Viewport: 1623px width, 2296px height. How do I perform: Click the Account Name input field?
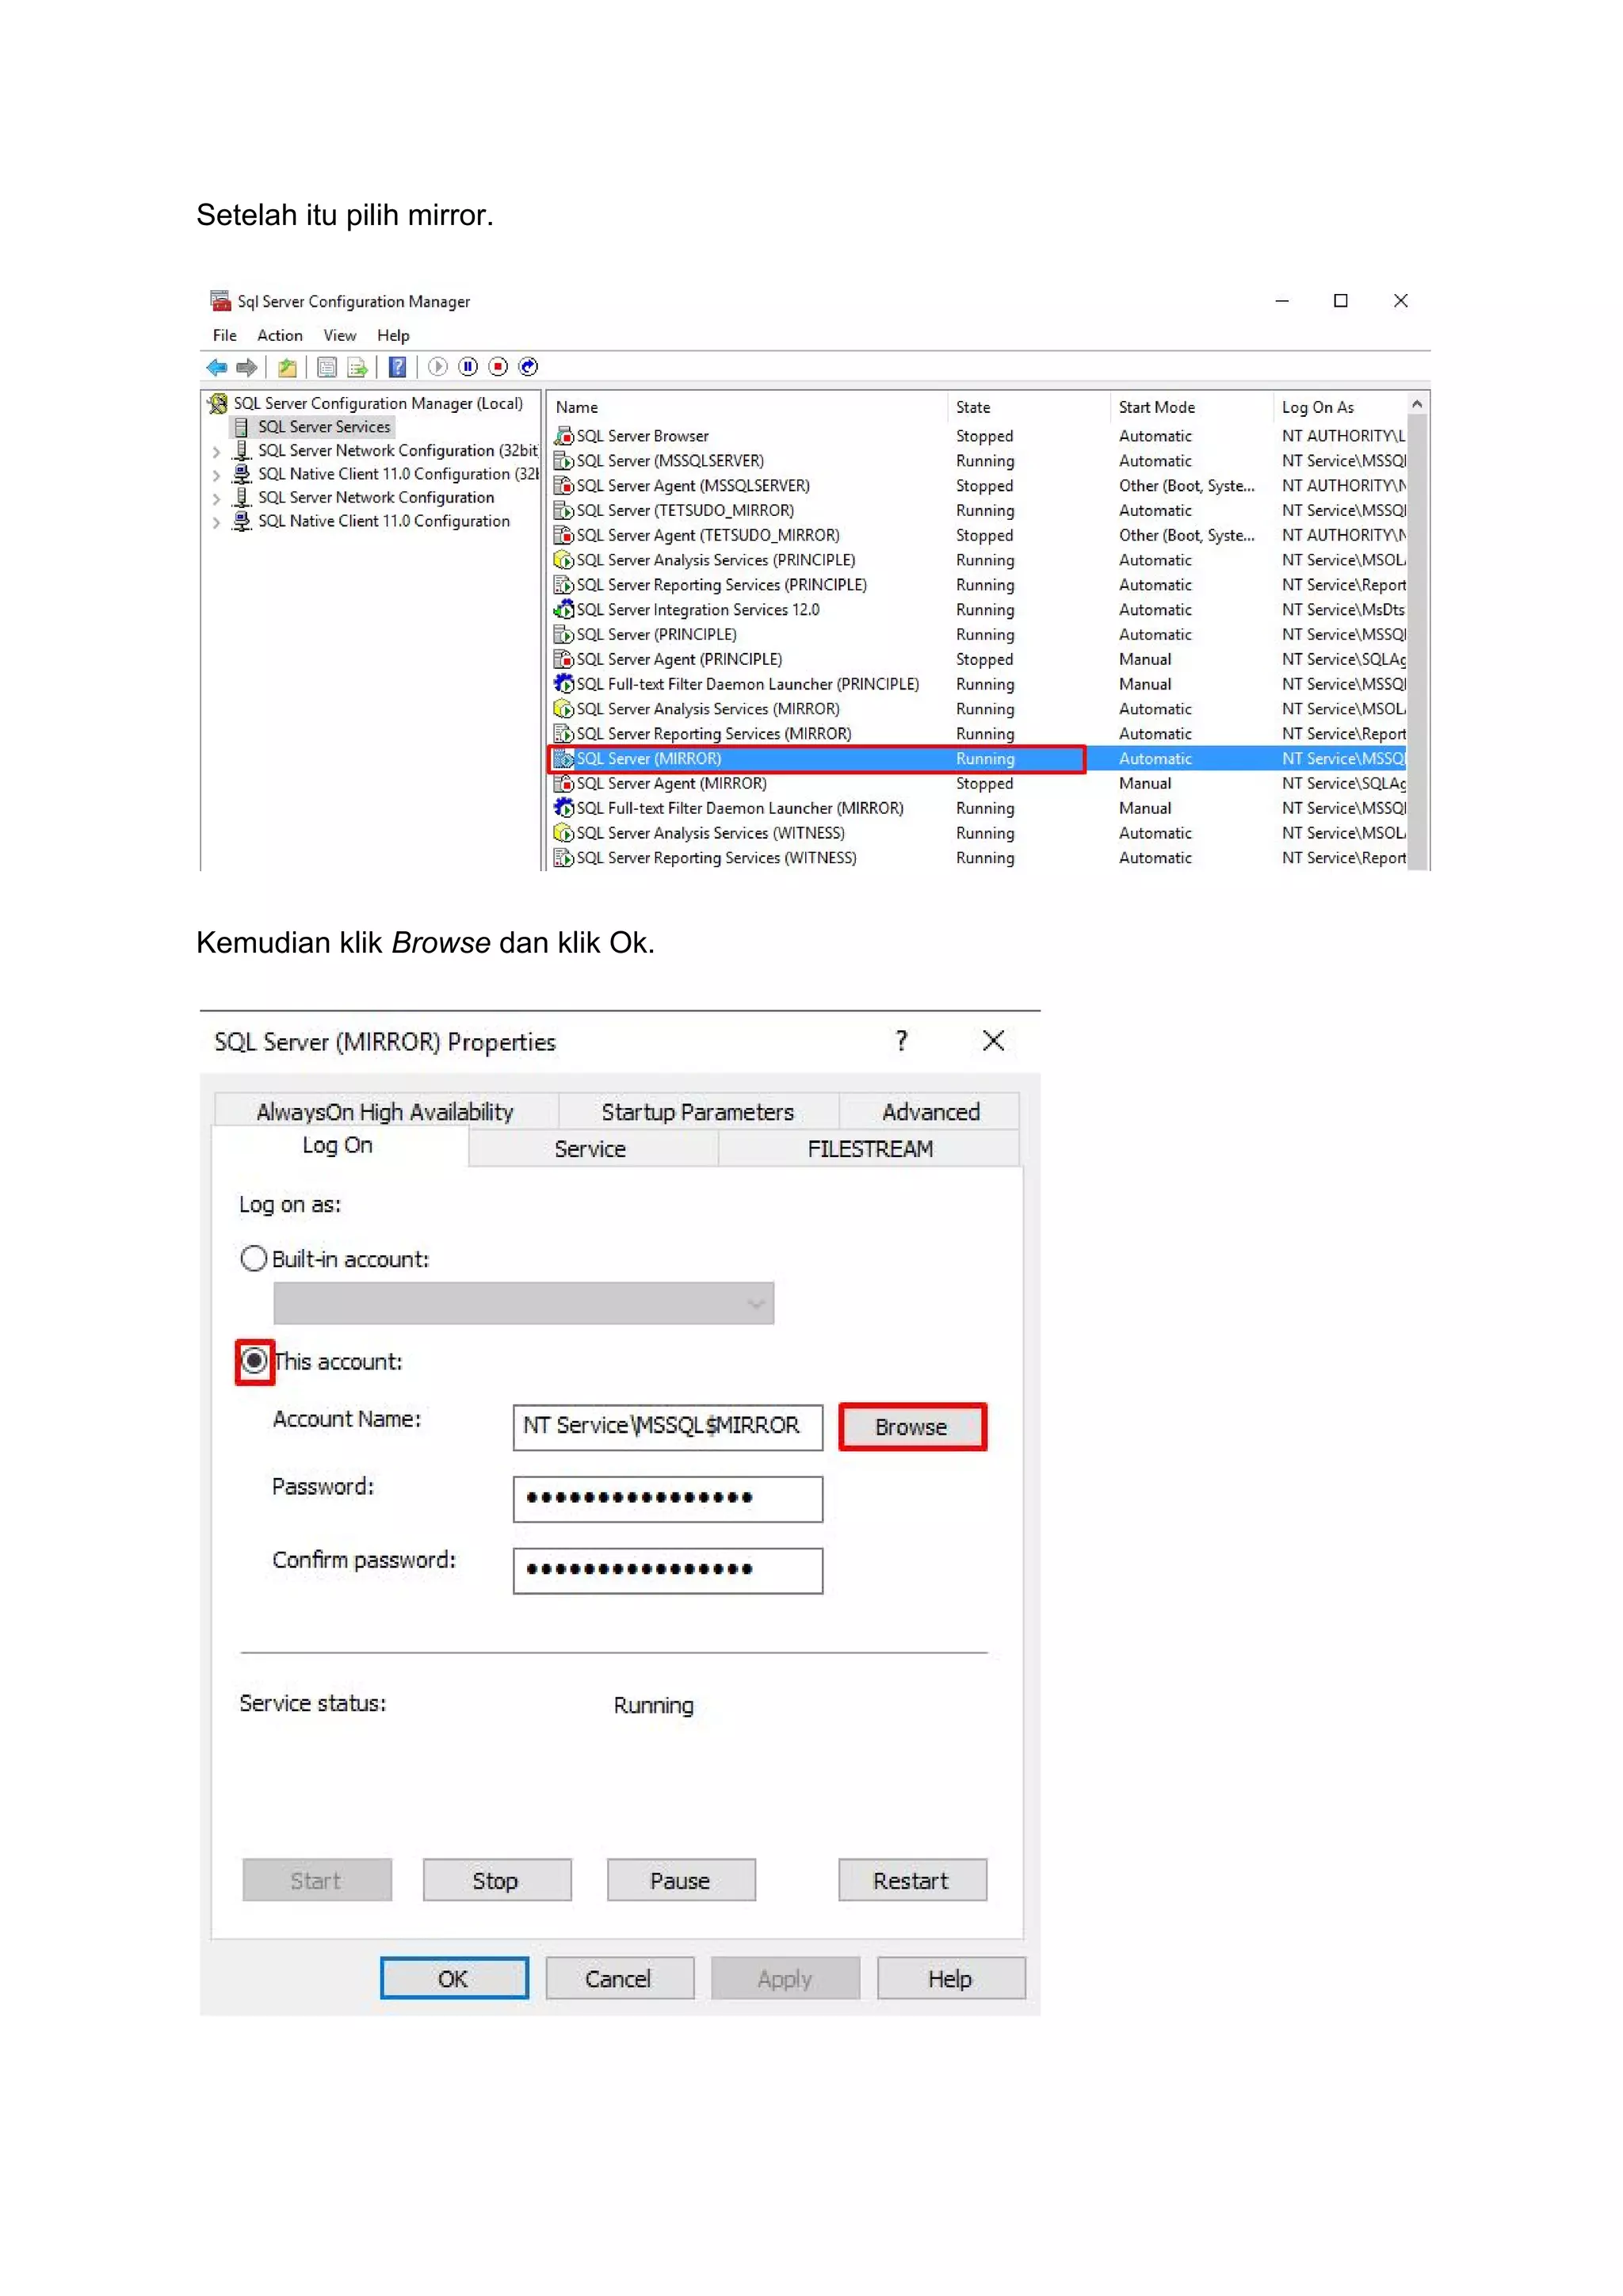click(667, 1426)
